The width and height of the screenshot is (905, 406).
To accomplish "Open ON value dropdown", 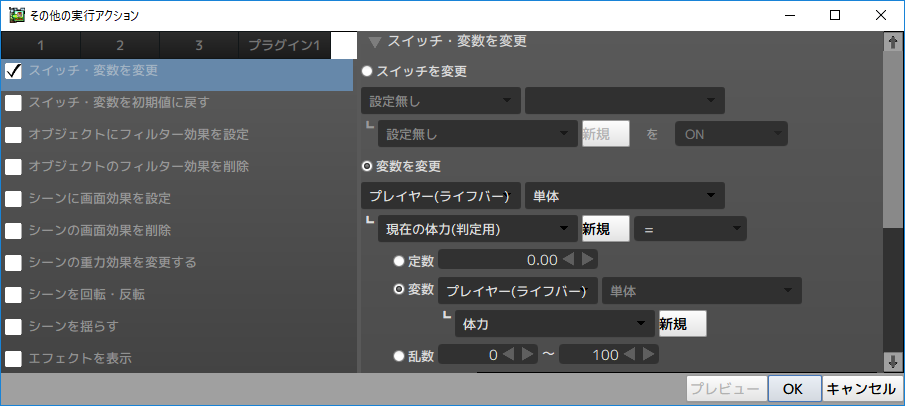I will 731,134.
